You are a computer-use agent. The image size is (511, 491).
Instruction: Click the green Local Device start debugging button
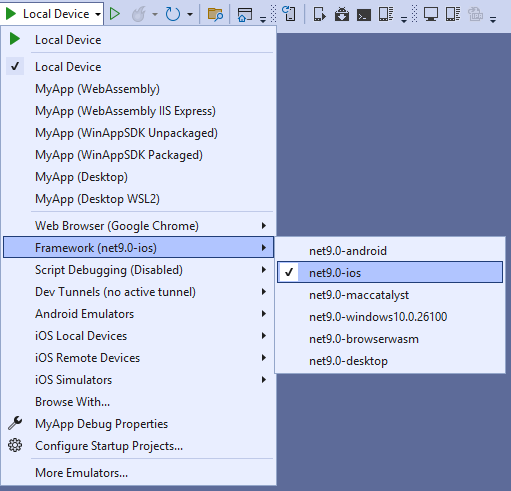click(x=47, y=14)
